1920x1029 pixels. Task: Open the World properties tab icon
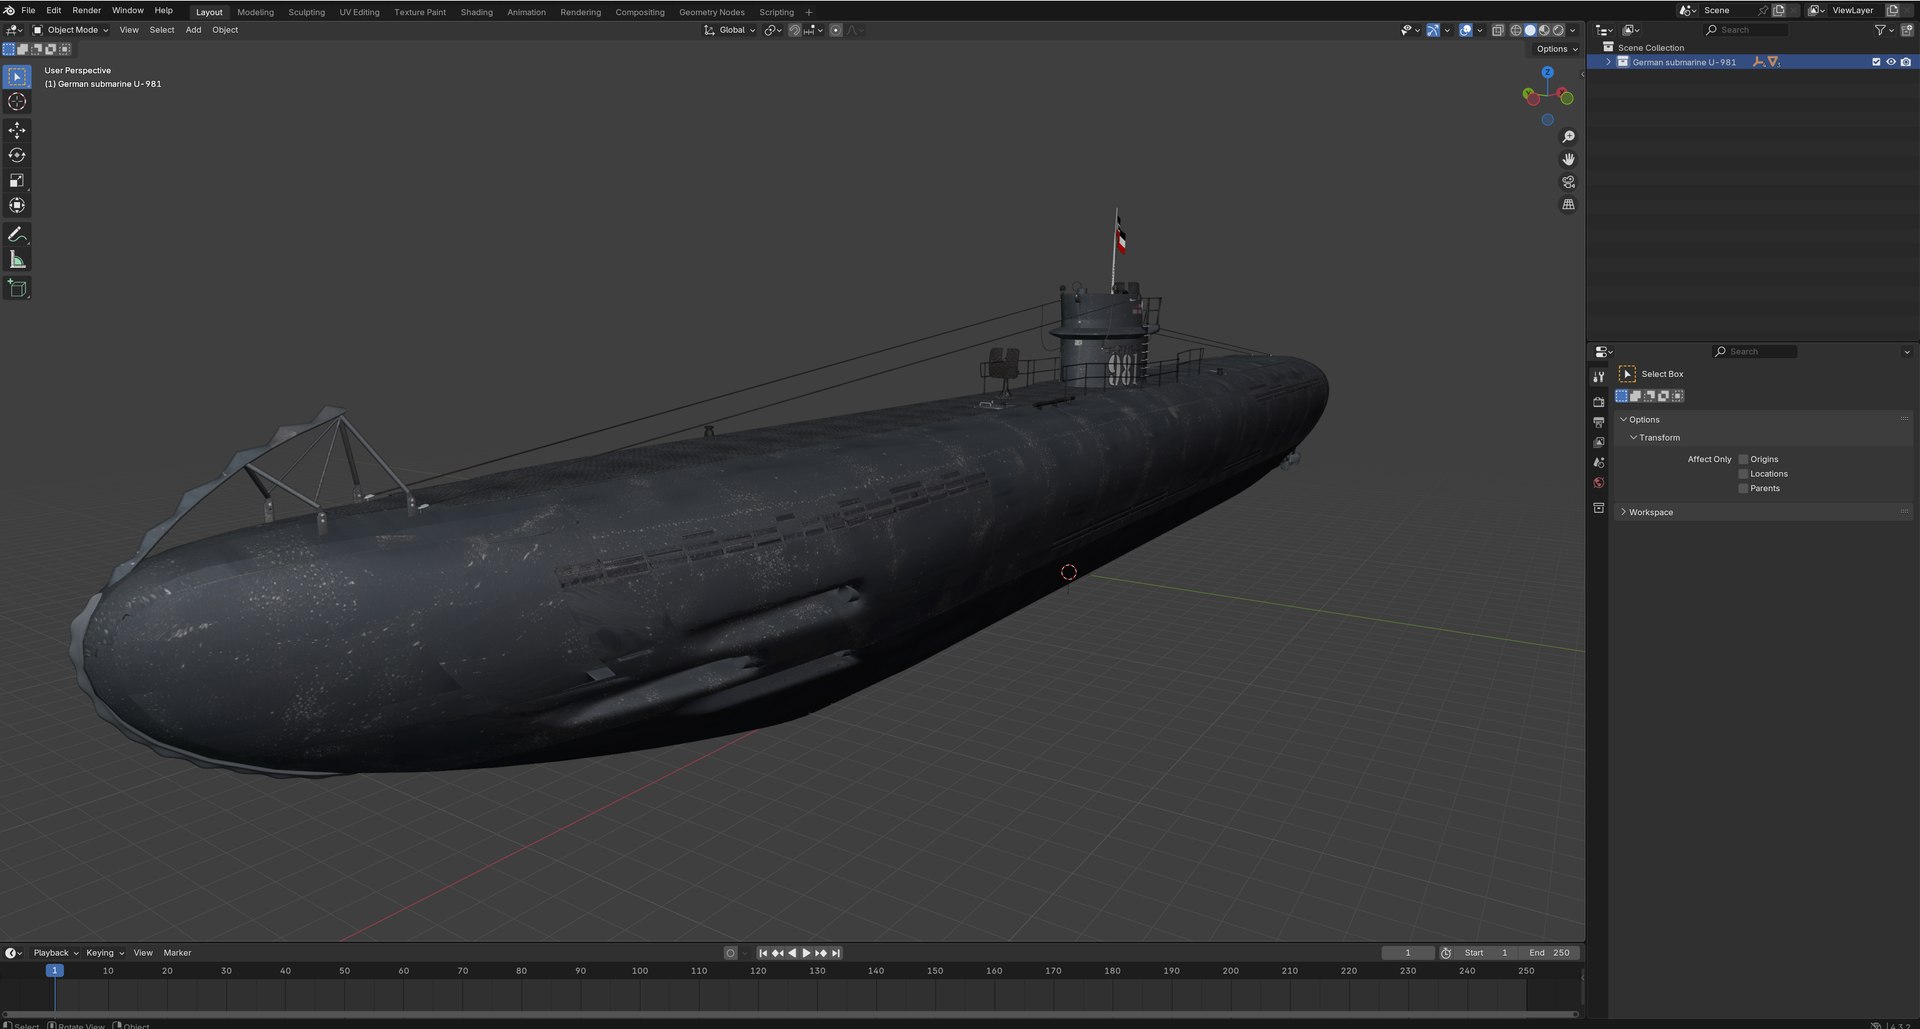point(1599,483)
